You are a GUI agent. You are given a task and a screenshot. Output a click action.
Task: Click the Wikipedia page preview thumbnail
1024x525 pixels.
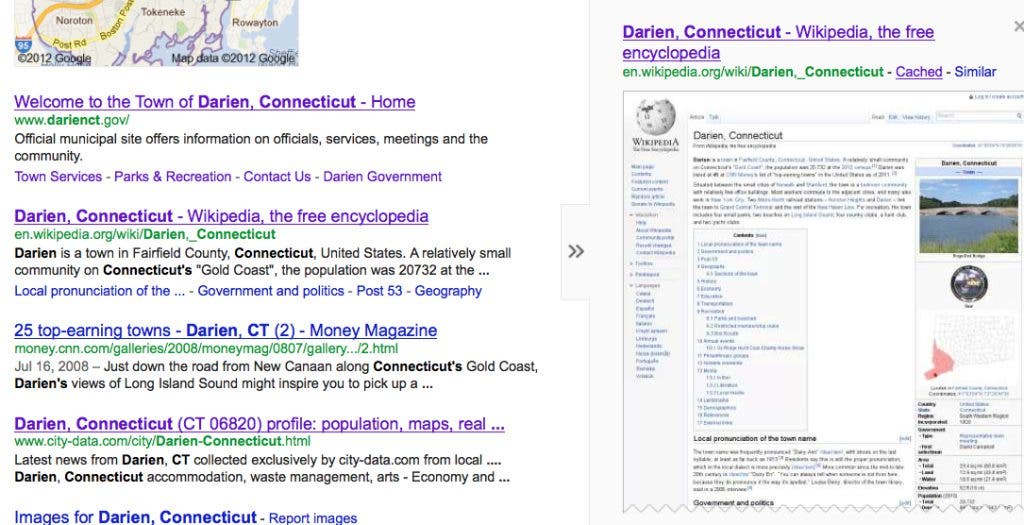pyautogui.click(x=824, y=300)
